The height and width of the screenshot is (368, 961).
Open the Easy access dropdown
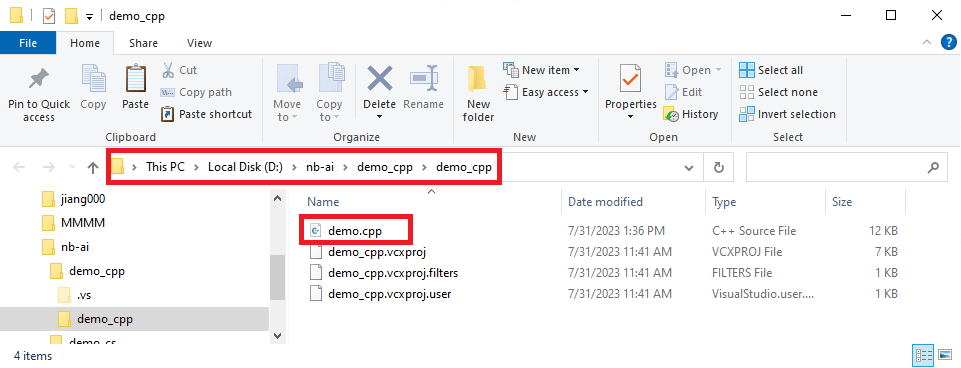pyautogui.click(x=545, y=92)
